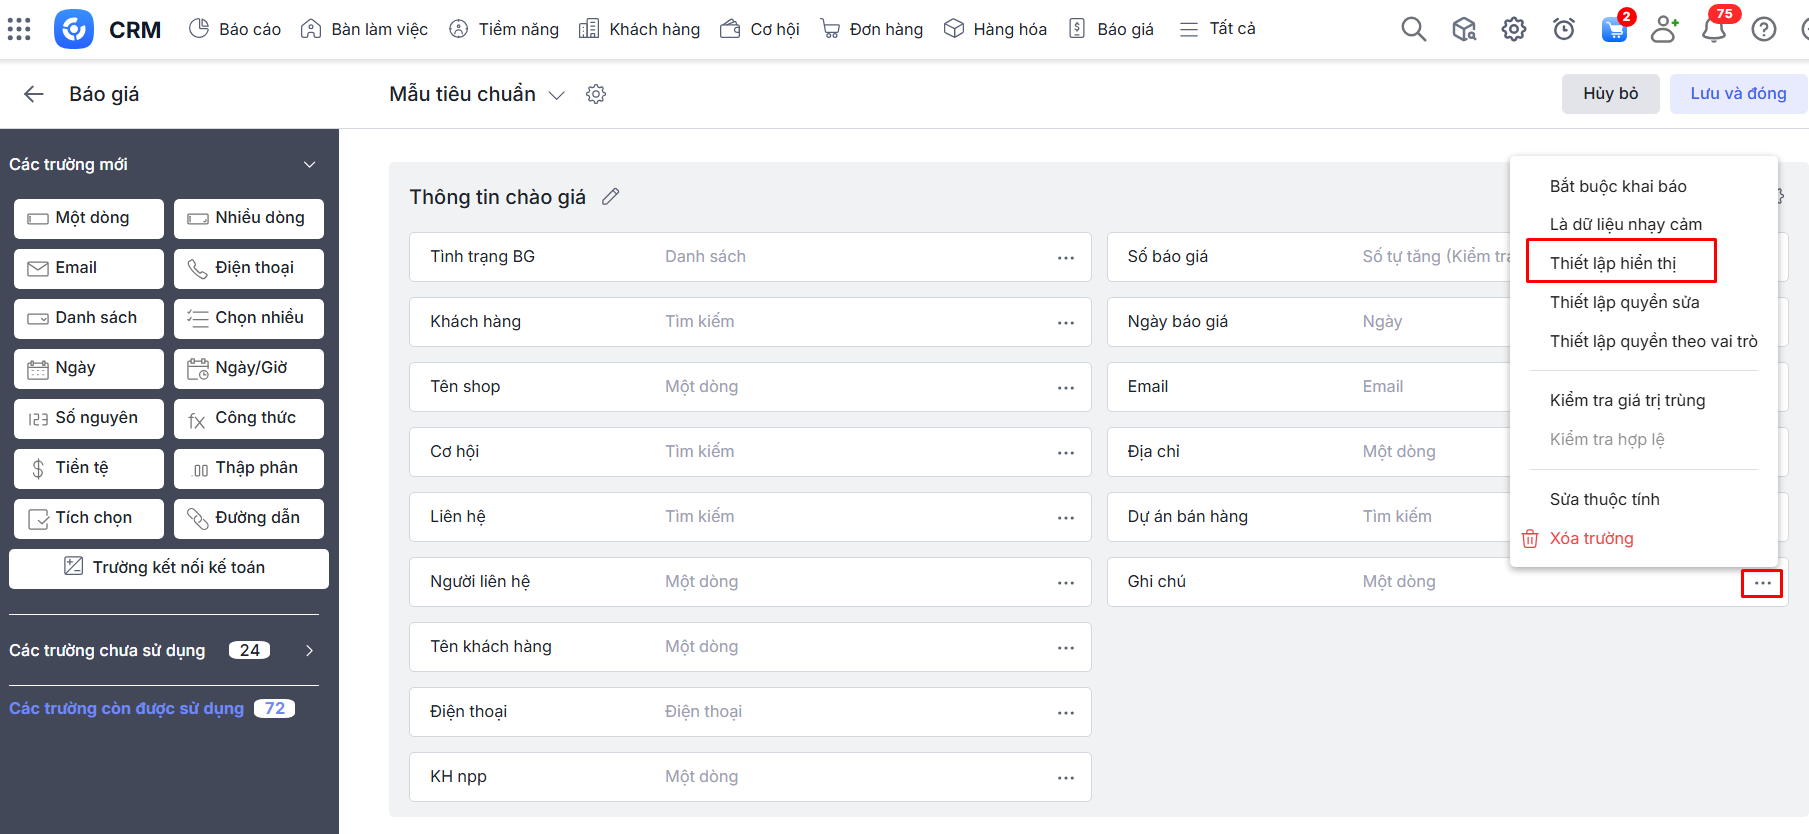1809x834 pixels.
Task: Open the notifications bell icon
Action: pyautogui.click(x=1714, y=29)
